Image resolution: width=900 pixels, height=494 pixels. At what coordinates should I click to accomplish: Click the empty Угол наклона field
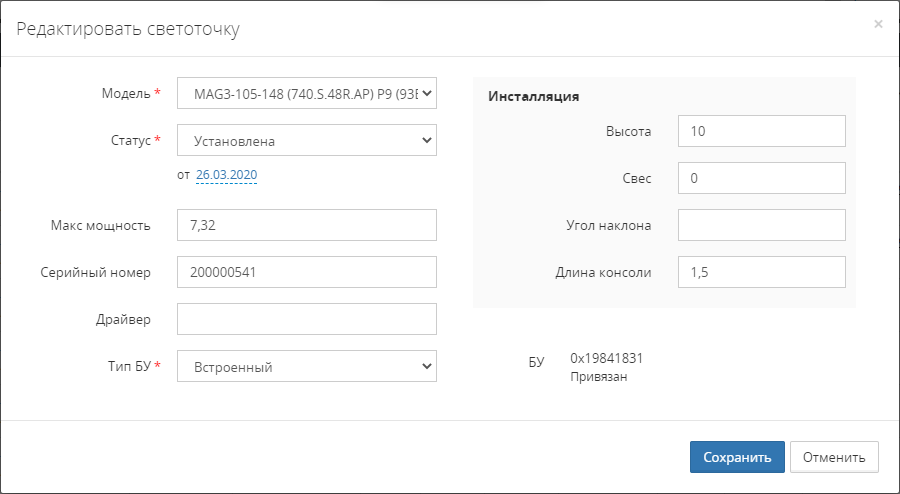point(761,225)
